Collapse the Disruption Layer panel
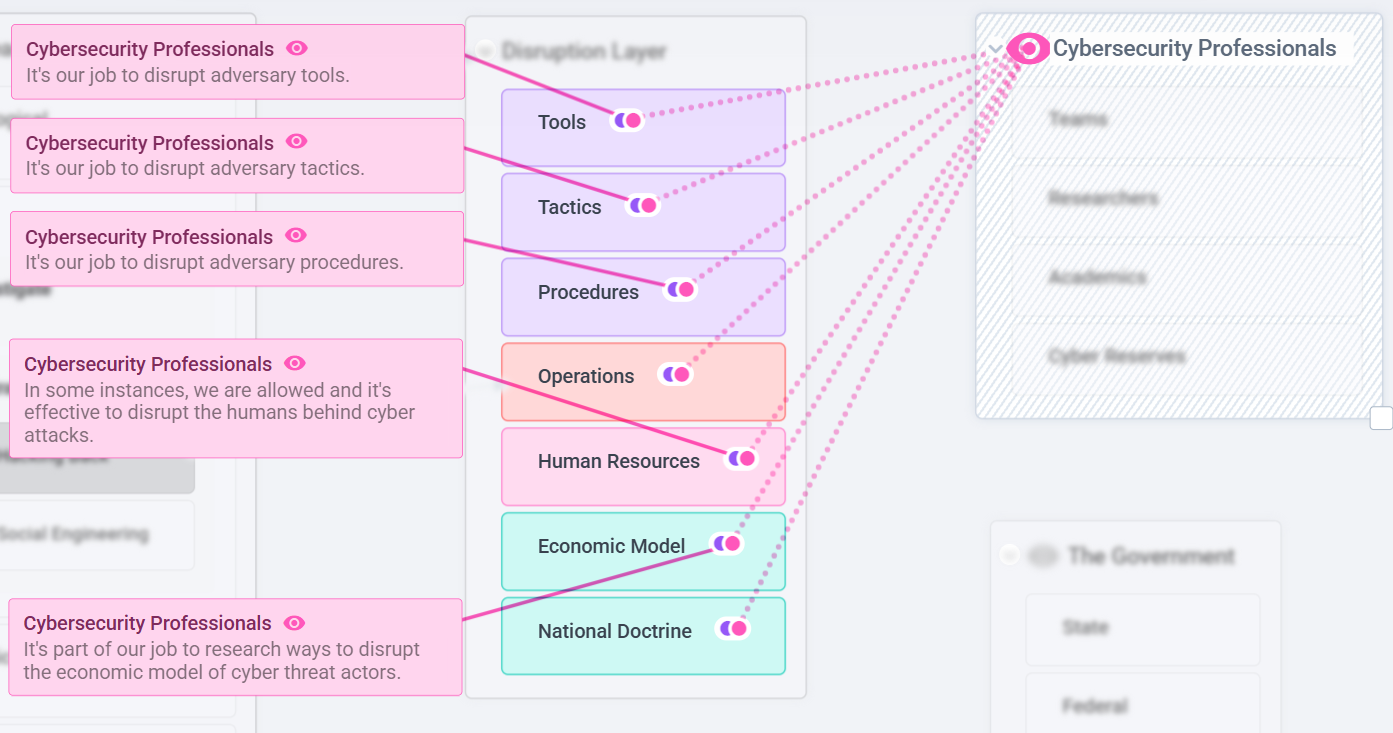 (485, 51)
